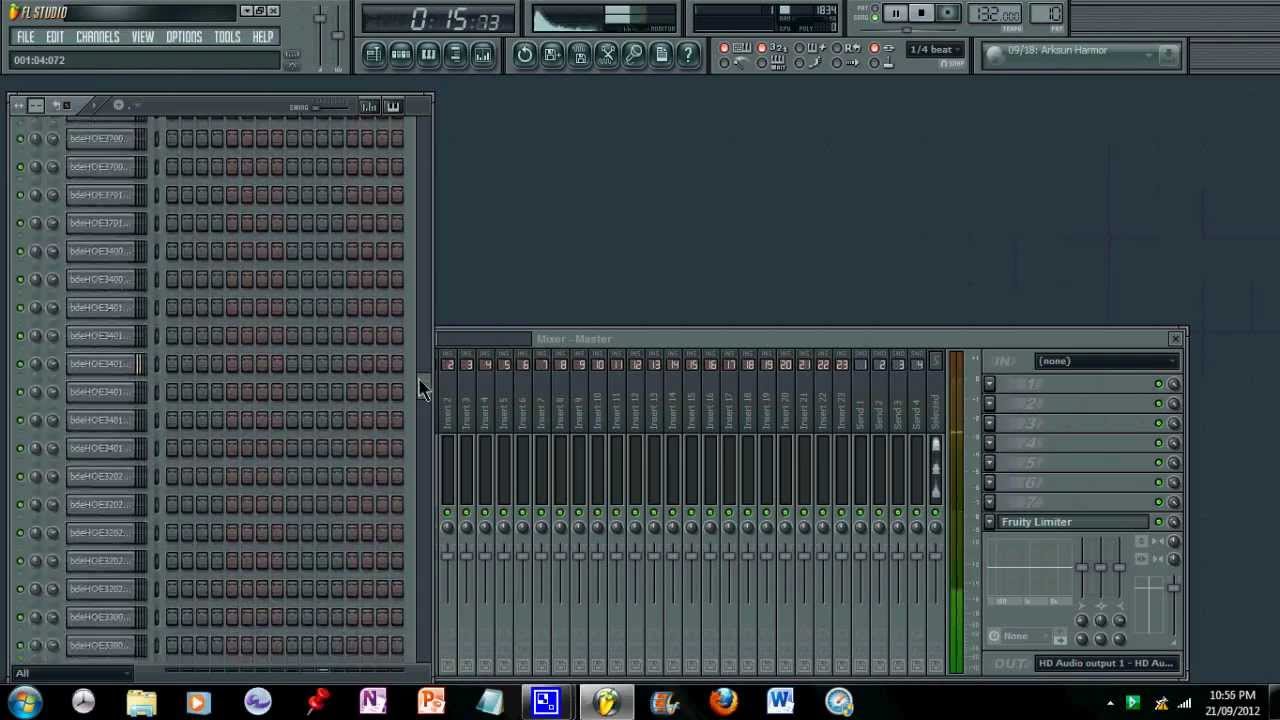Viewport: 1280px width, 720px height.
Task: Click the save icon beside None in mixer
Action: tap(1060, 637)
